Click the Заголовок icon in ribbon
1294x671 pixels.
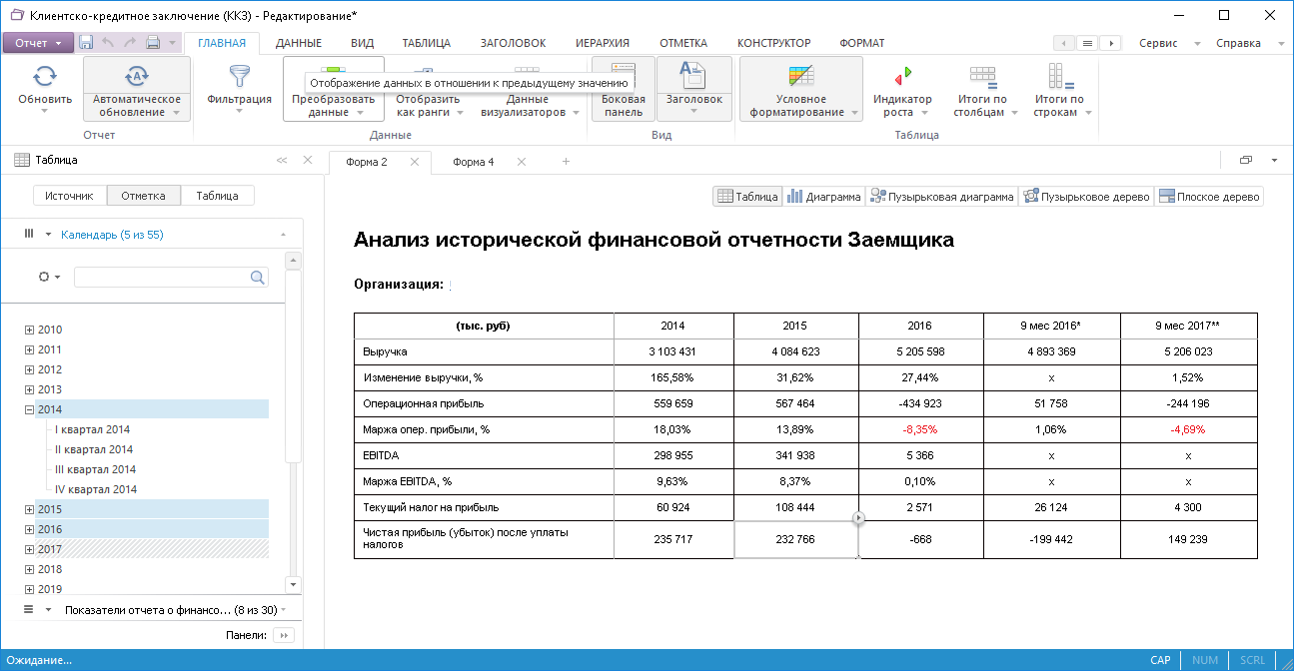(x=694, y=76)
